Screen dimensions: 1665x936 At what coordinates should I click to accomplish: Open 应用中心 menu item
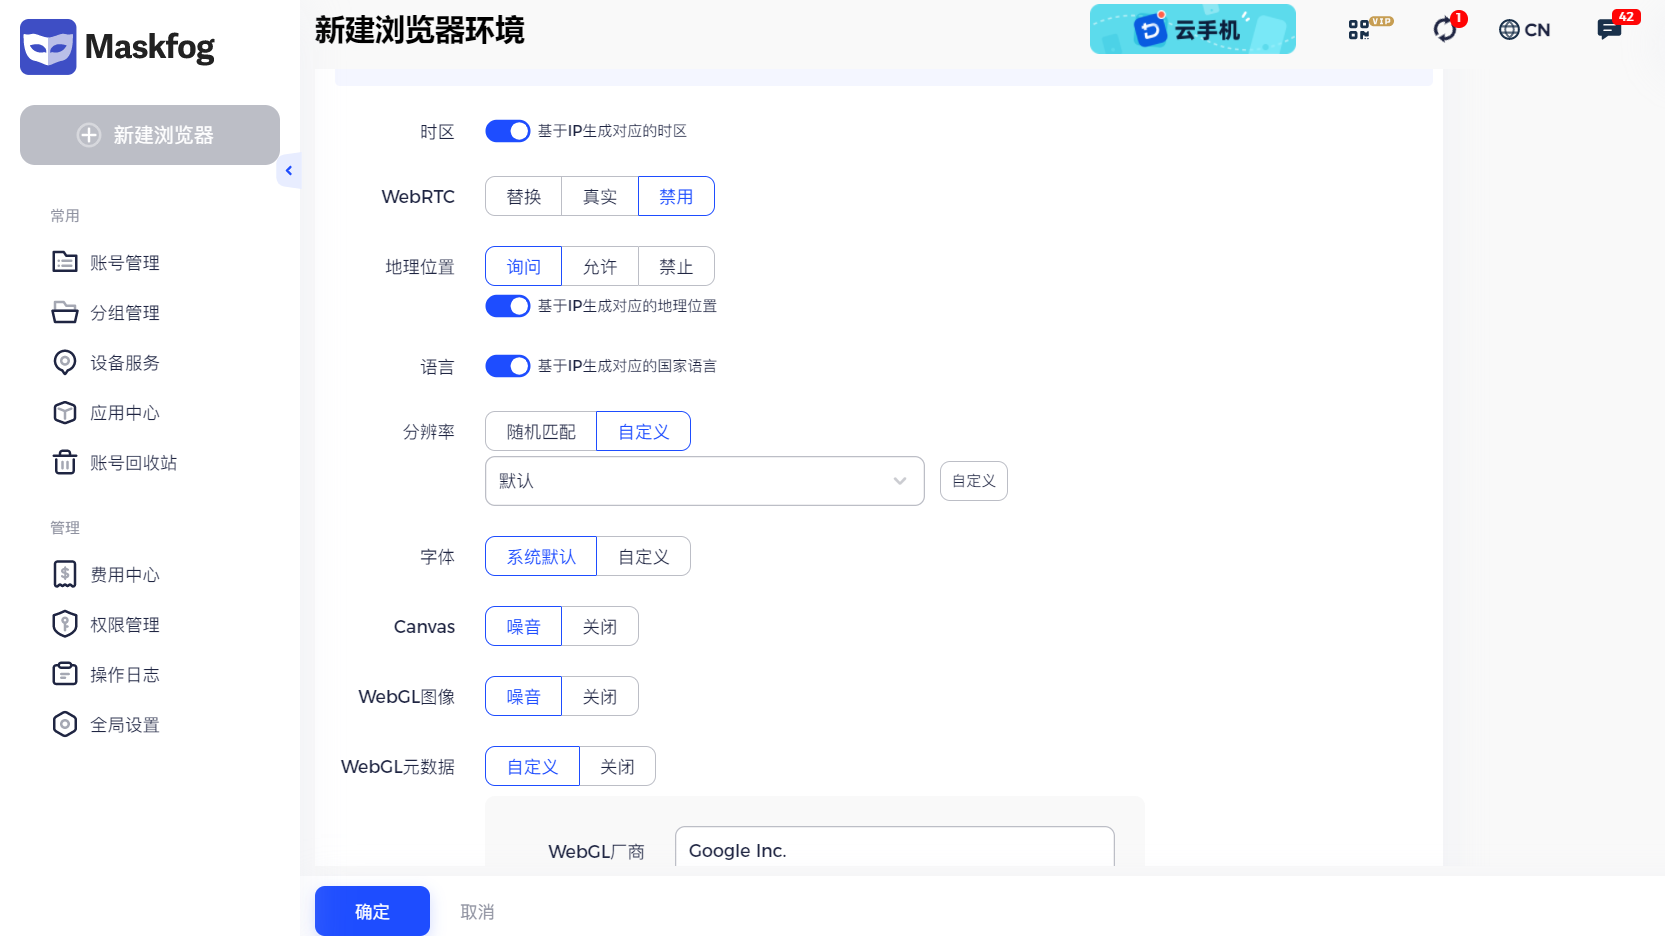click(x=125, y=413)
